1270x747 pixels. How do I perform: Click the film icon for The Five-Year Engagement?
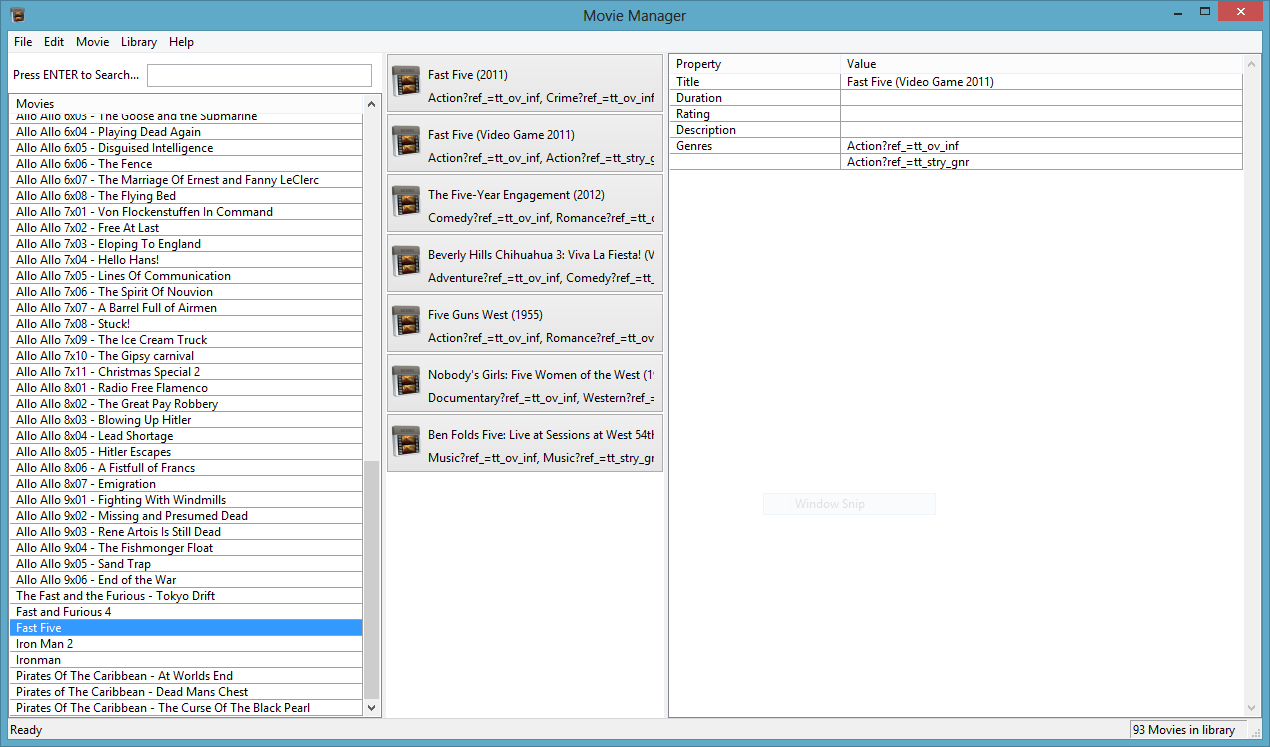tap(406, 202)
